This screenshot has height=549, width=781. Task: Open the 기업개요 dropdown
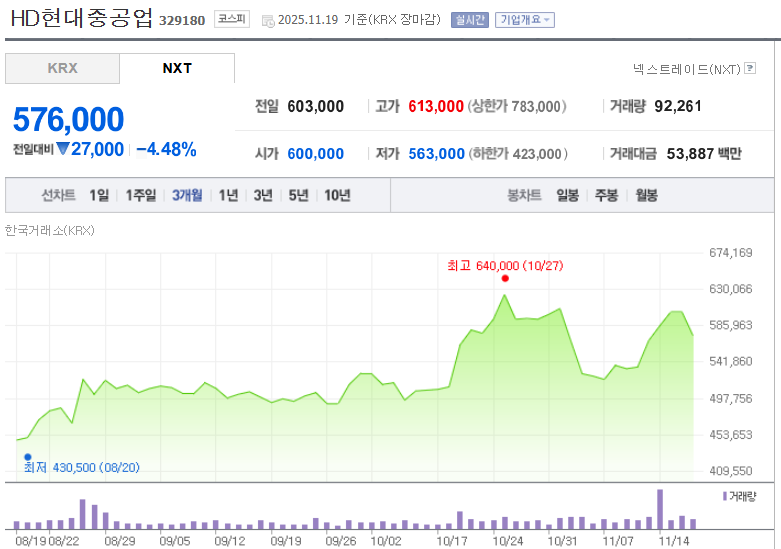point(524,20)
